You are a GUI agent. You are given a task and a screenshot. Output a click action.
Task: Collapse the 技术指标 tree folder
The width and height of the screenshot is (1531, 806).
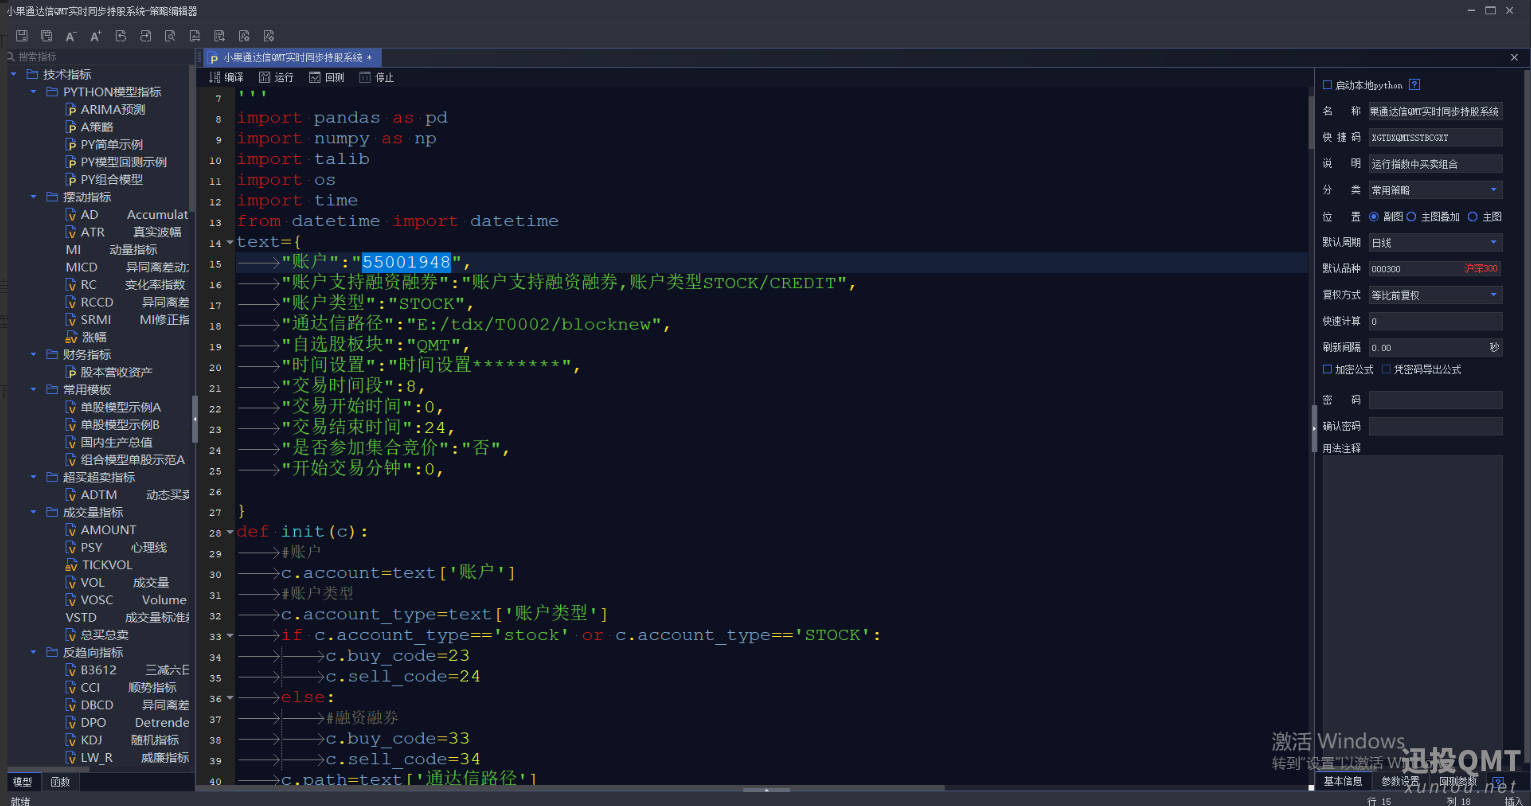tap(14, 74)
